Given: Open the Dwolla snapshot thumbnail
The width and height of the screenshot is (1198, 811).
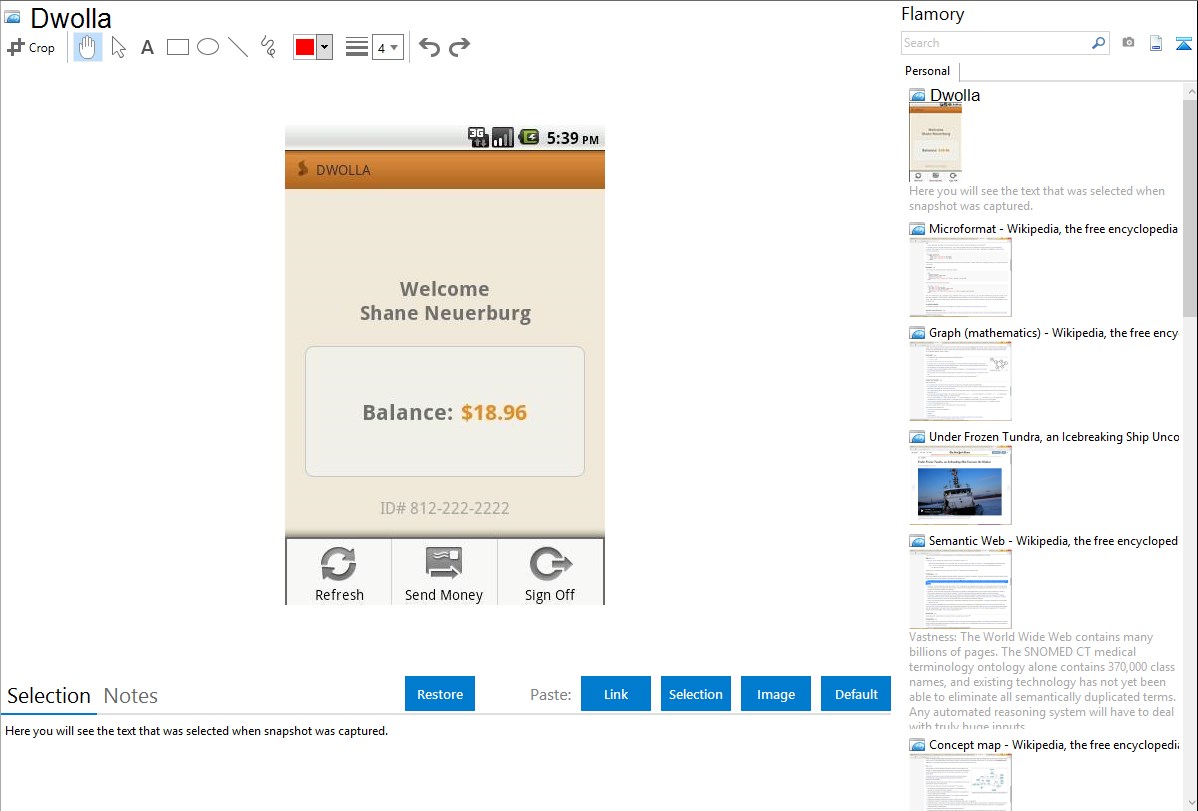Looking at the screenshot, I should click(x=935, y=143).
